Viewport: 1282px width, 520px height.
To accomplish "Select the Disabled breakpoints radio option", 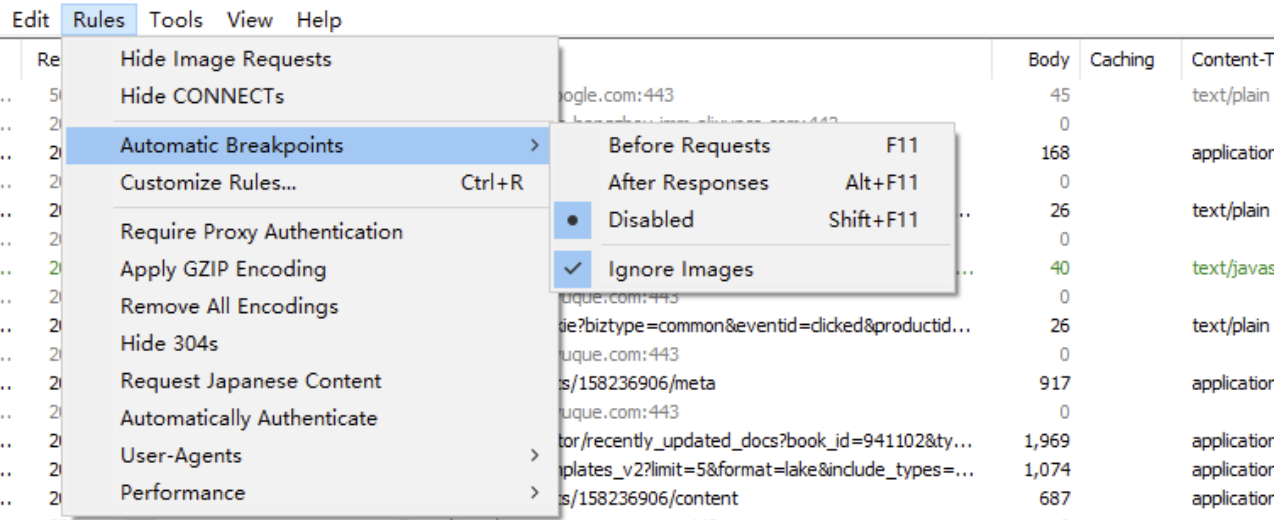I will [x=651, y=220].
